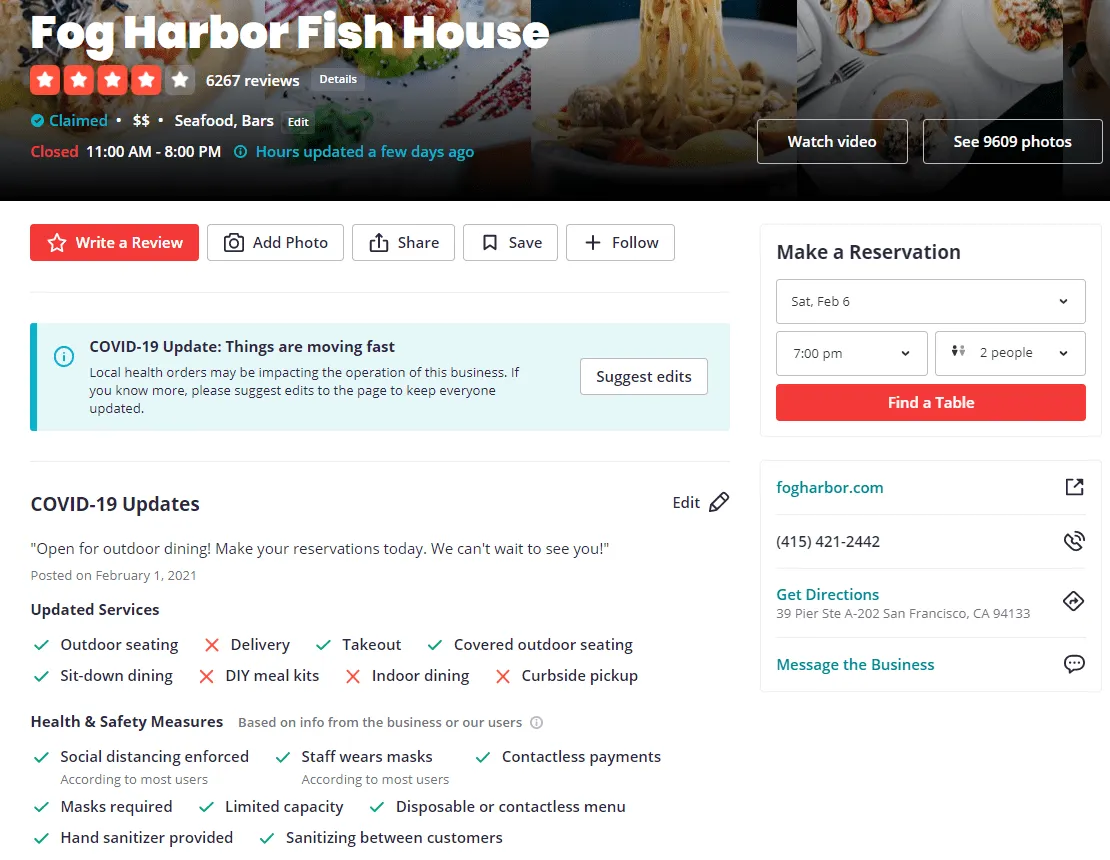Share this business page
1110x860 pixels.
404,243
